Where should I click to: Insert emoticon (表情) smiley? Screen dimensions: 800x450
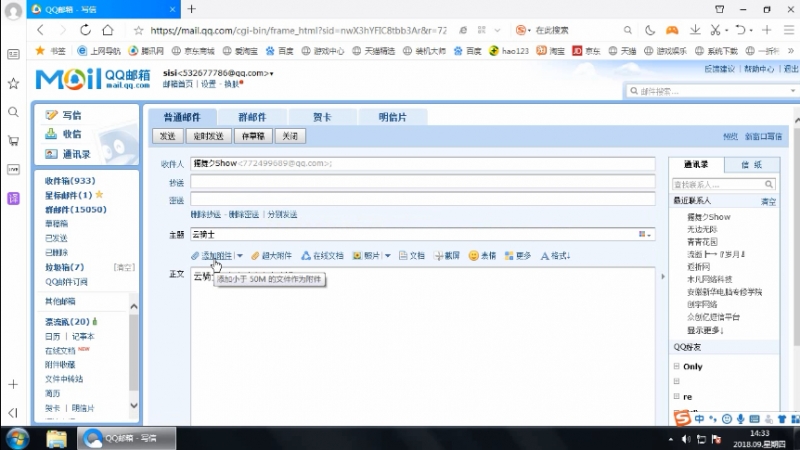coord(482,256)
